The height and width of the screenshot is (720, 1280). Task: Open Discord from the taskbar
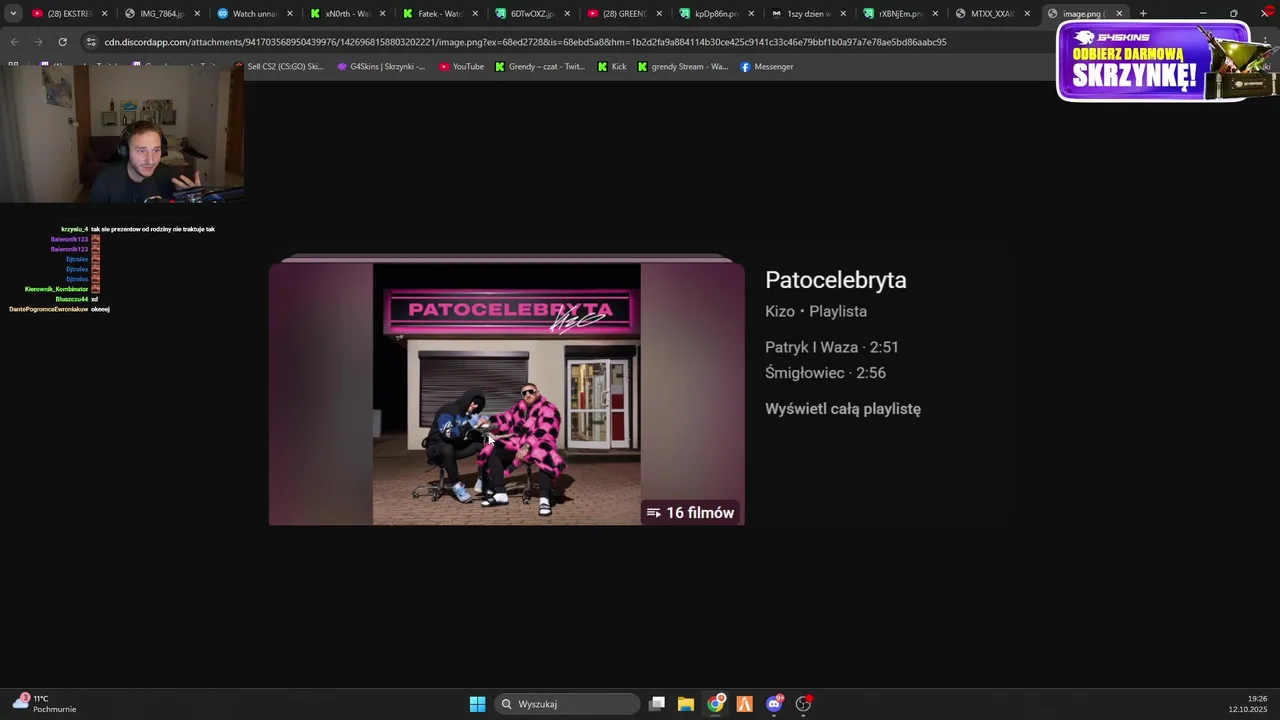click(x=774, y=704)
